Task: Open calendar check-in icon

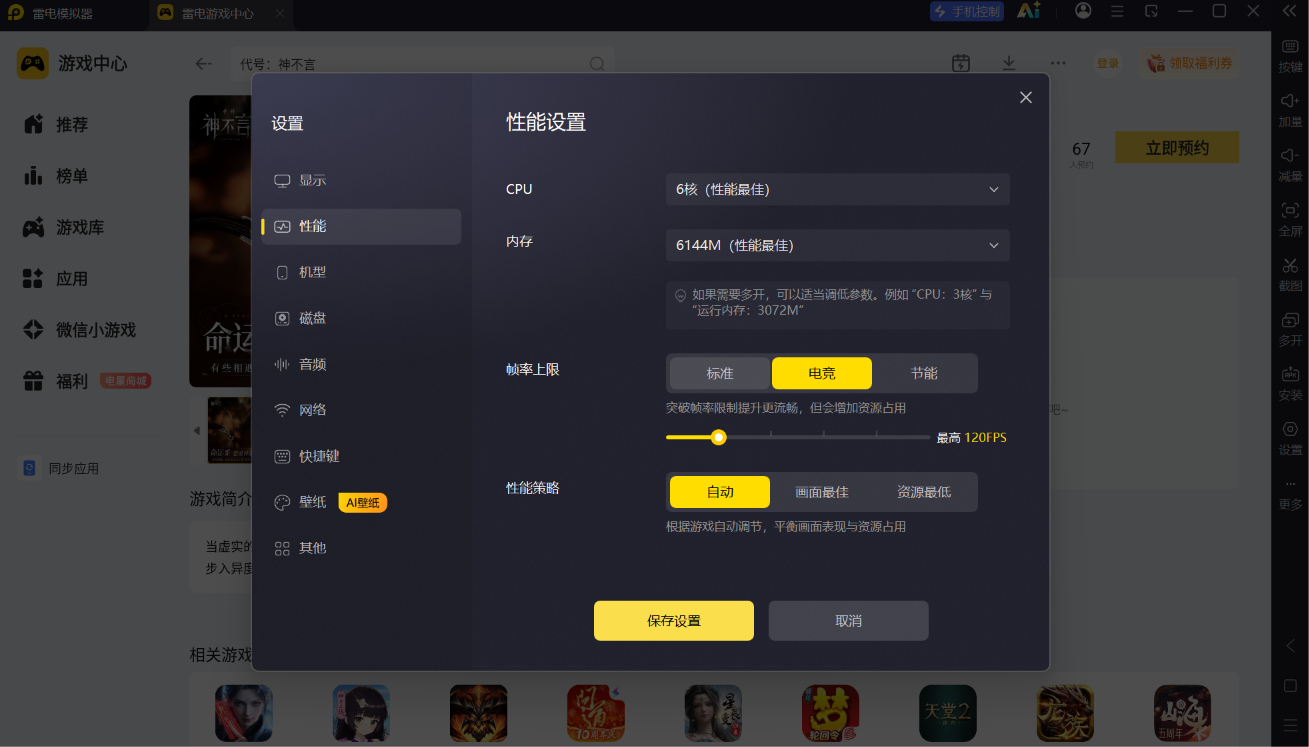Action: pos(961,63)
